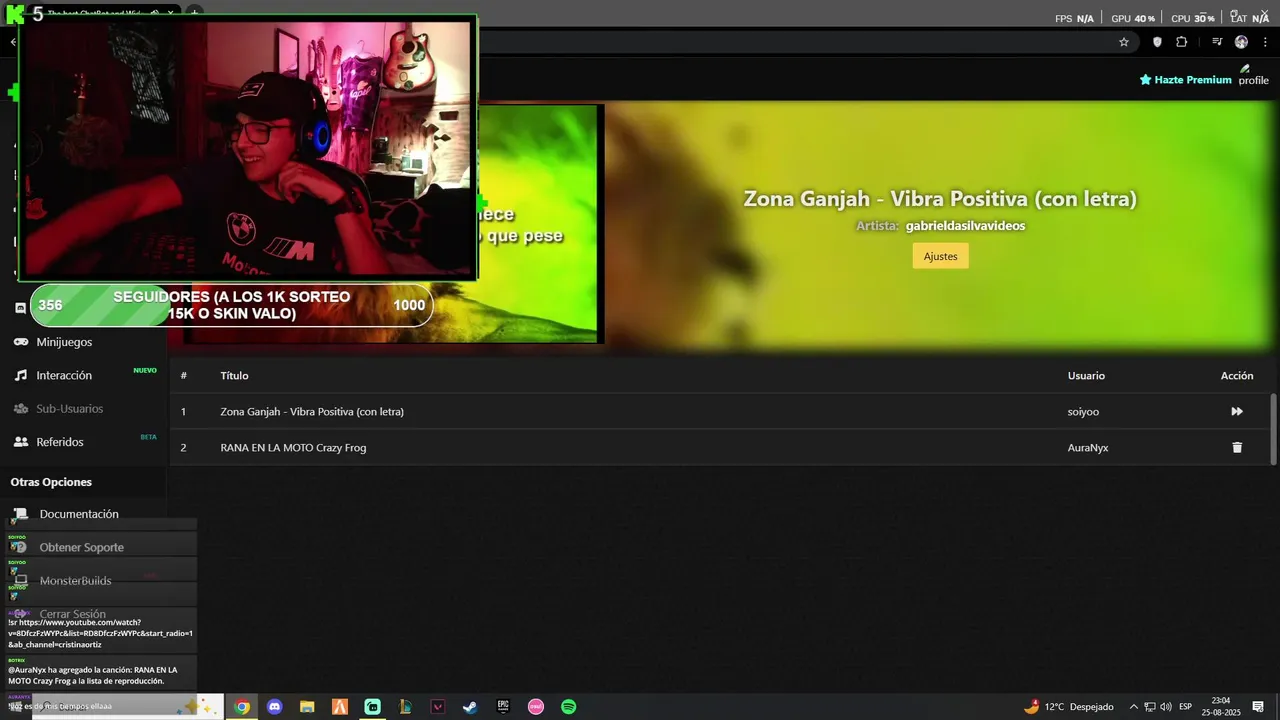Click the Título column header
Screen dimensions: 1280x720
tap(234, 376)
